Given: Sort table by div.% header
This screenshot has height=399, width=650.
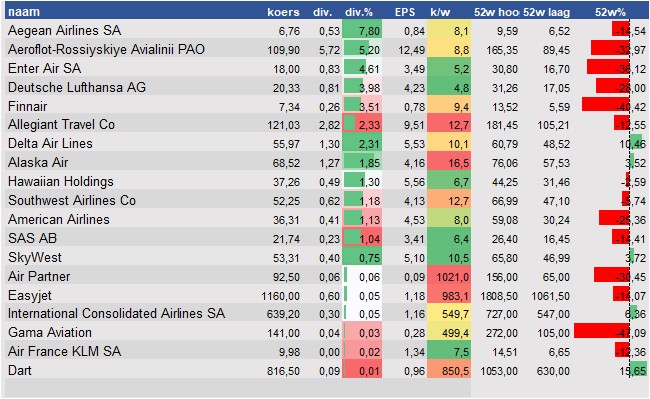Looking at the screenshot, I should pyautogui.click(x=359, y=12).
